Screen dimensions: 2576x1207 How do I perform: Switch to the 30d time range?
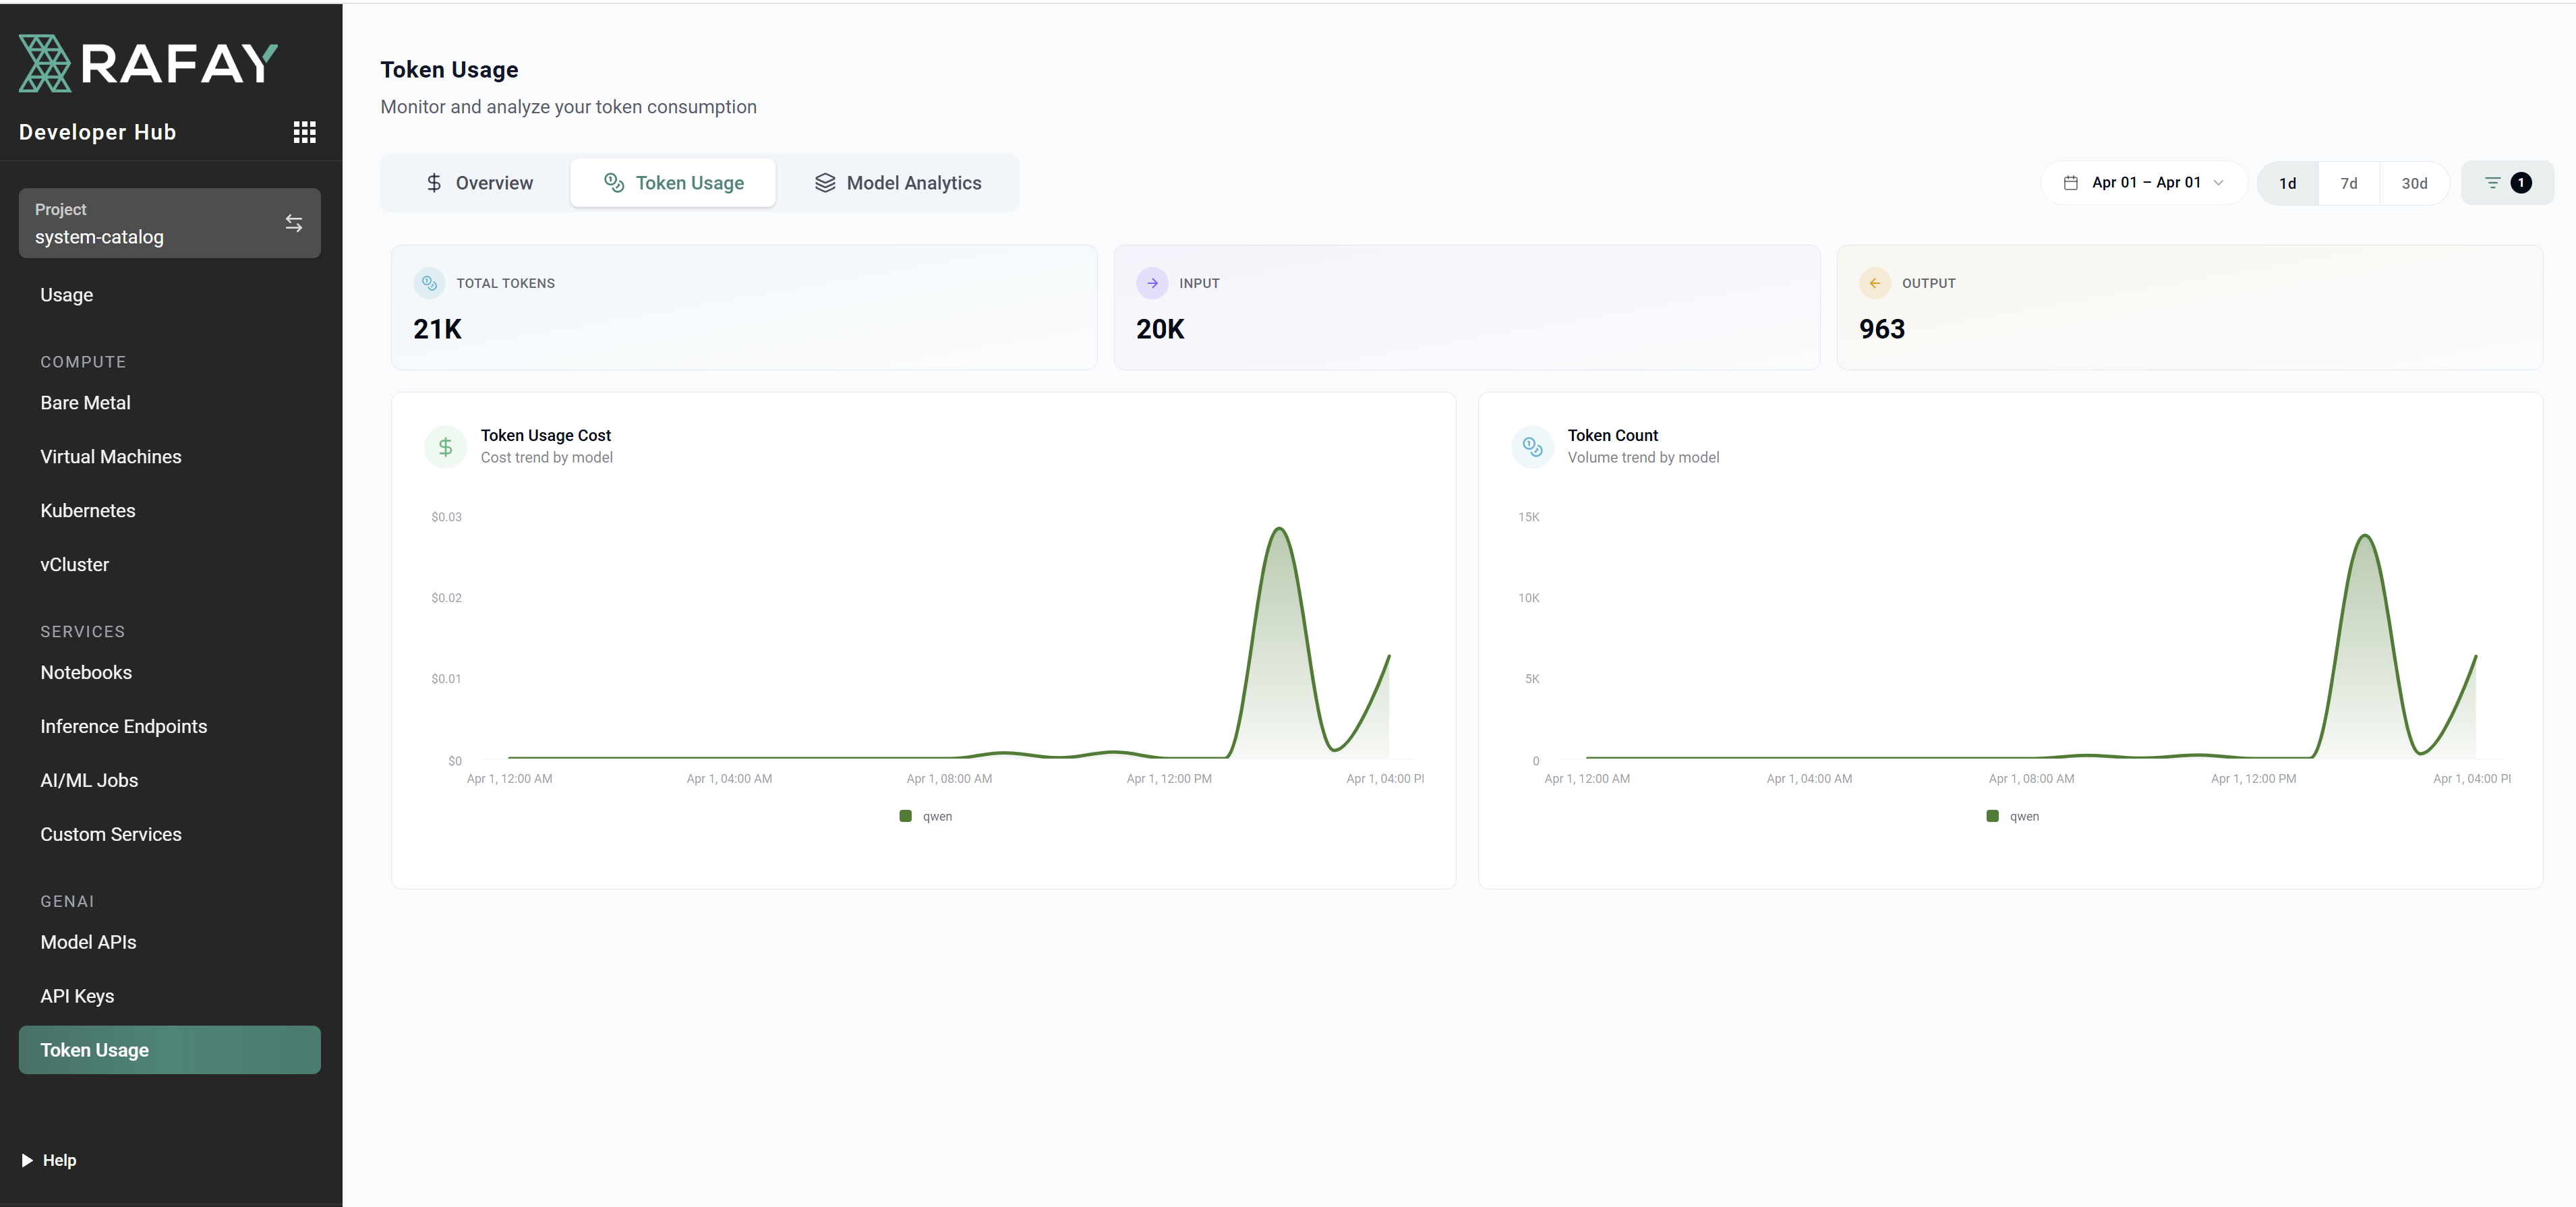point(2414,184)
